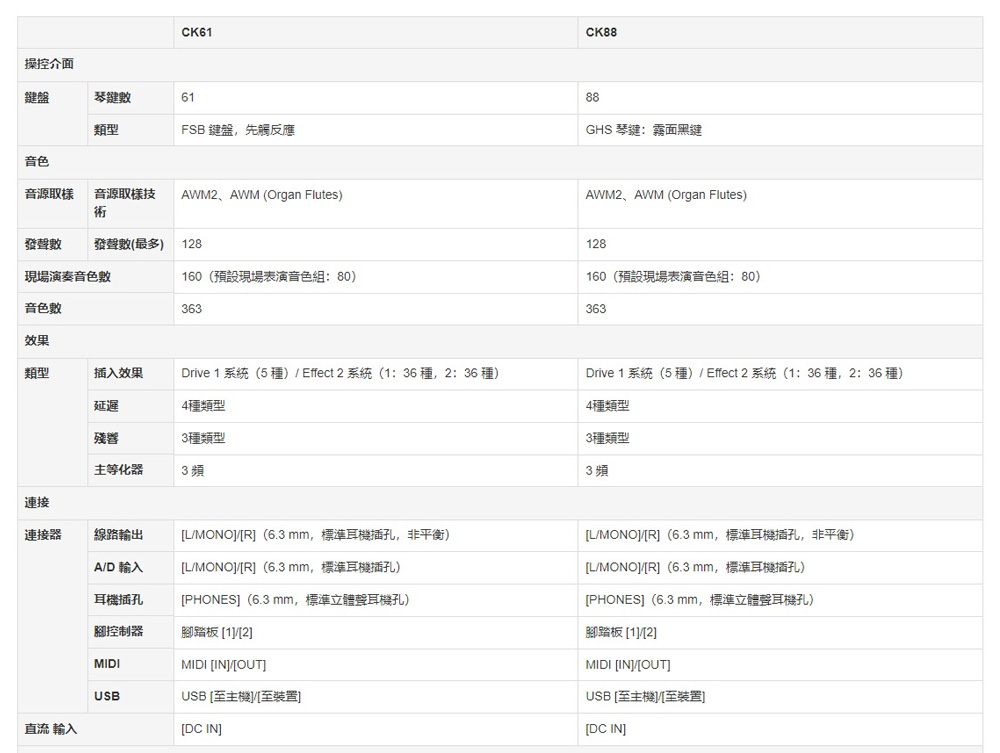
Task: Select the 操控介面 section heading
Action: (x=49, y=65)
